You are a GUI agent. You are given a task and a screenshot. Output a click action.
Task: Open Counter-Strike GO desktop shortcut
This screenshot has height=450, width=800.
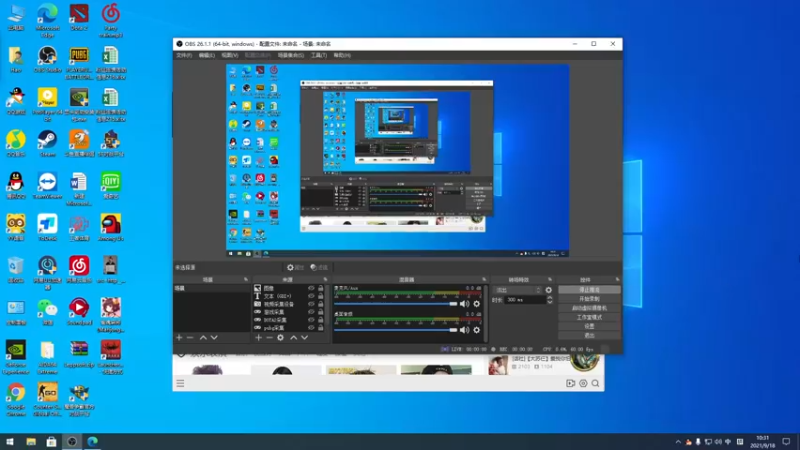[x=47, y=399]
